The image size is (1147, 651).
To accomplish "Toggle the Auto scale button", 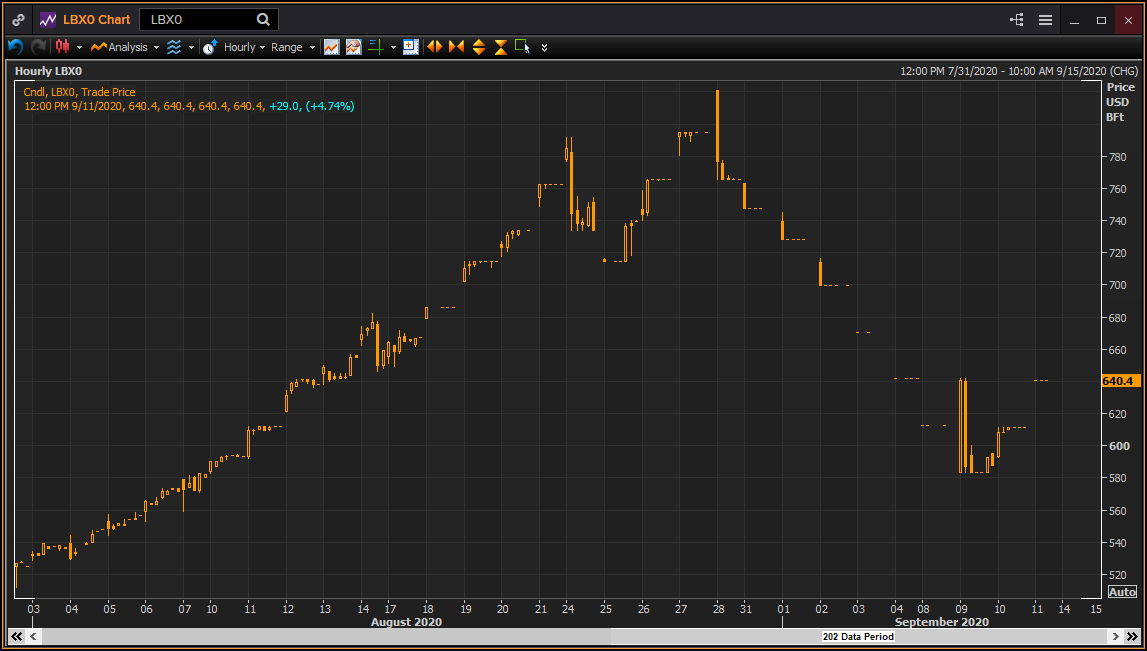I will (1122, 592).
